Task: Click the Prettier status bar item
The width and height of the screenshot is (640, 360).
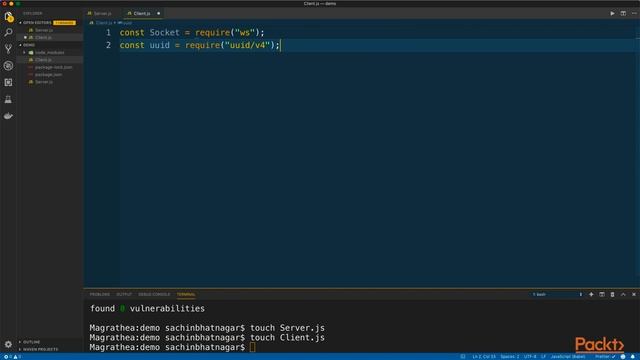Action: 605,357
